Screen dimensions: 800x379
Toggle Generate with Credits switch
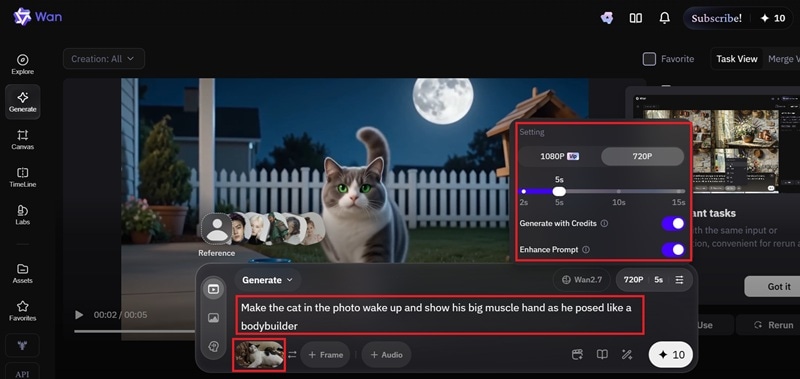673,223
